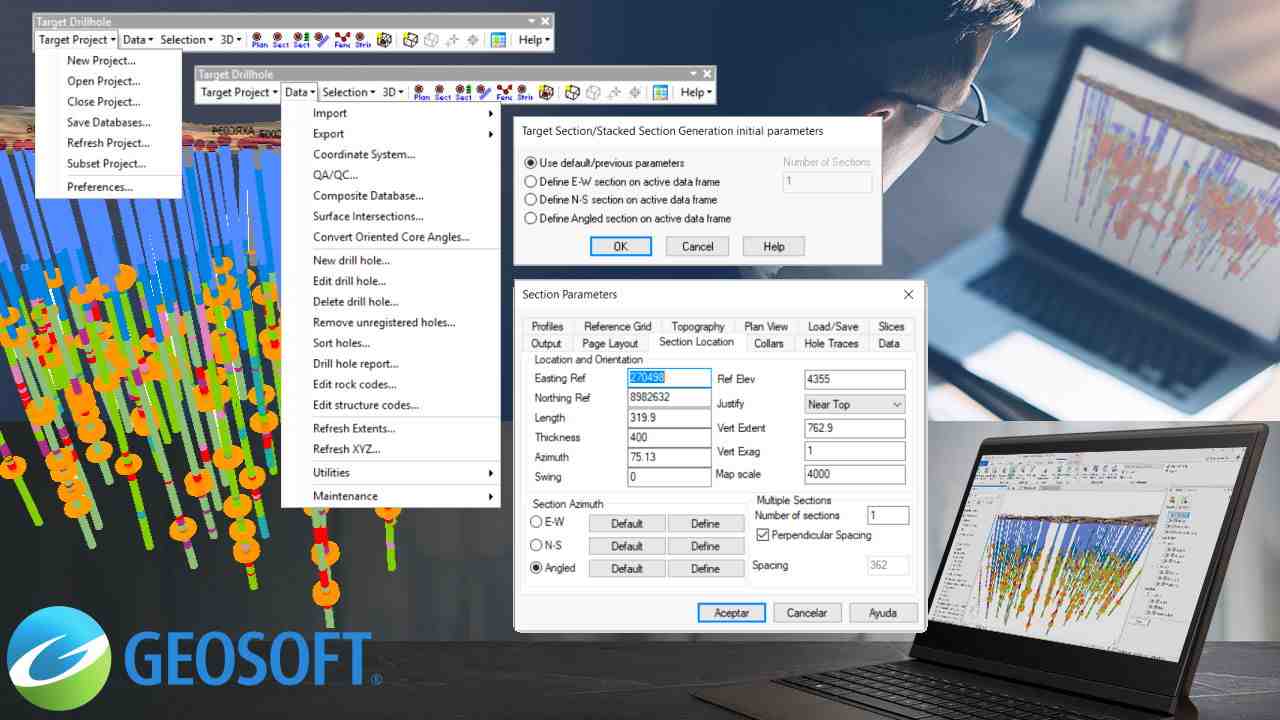Viewport: 1280px width, 720px height.
Task: Click Fence diagram icon in toolbar with Data menu open
Action: (x=504, y=92)
